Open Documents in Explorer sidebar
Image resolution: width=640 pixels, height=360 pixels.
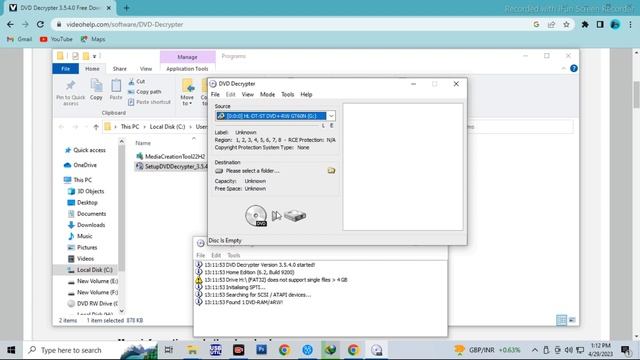click(x=87, y=213)
